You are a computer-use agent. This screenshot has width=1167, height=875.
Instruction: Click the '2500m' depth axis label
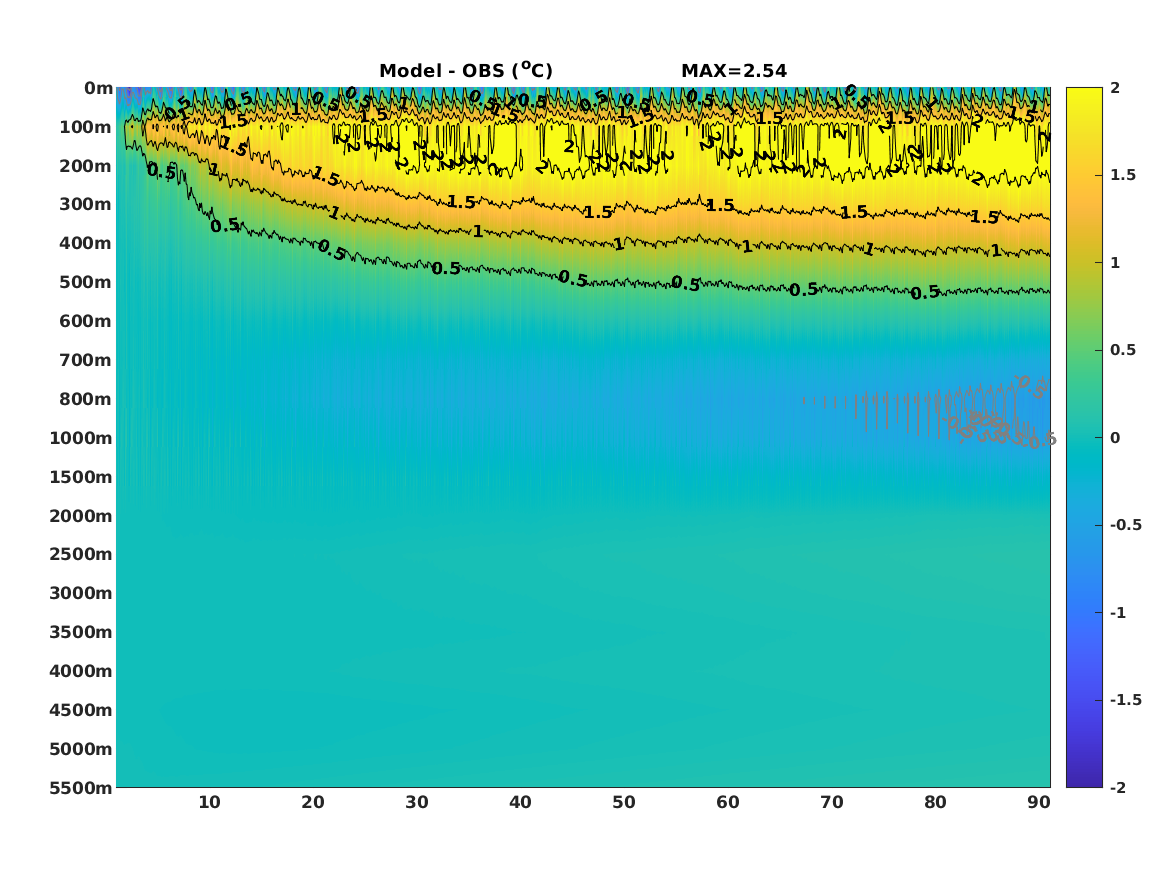(x=81, y=554)
